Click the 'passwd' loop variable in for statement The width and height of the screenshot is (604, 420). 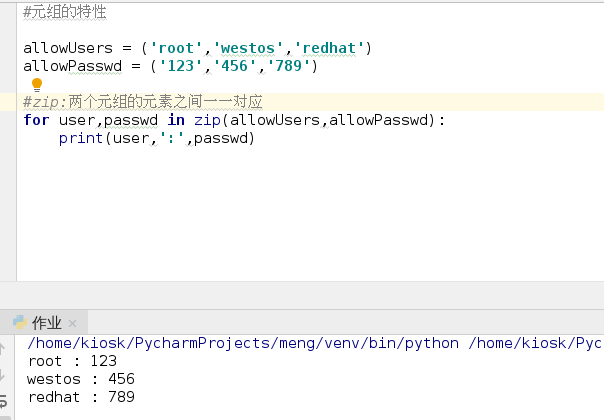pyautogui.click(x=131, y=120)
